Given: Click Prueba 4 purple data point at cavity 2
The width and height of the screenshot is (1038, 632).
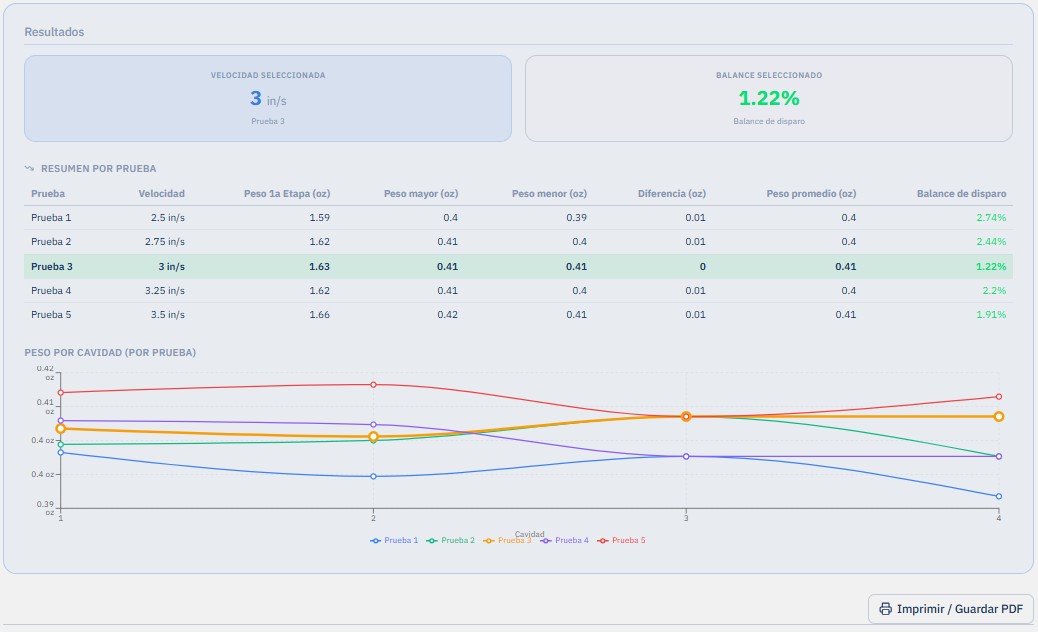Looking at the screenshot, I should pos(373,425).
